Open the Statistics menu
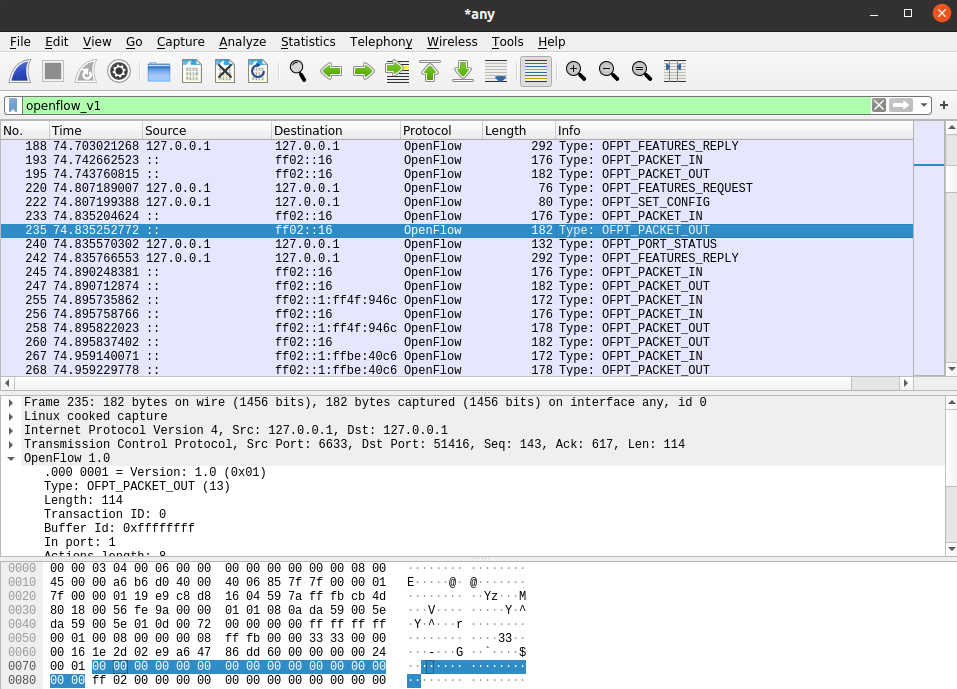This screenshot has width=957, height=689. [307, 41]
